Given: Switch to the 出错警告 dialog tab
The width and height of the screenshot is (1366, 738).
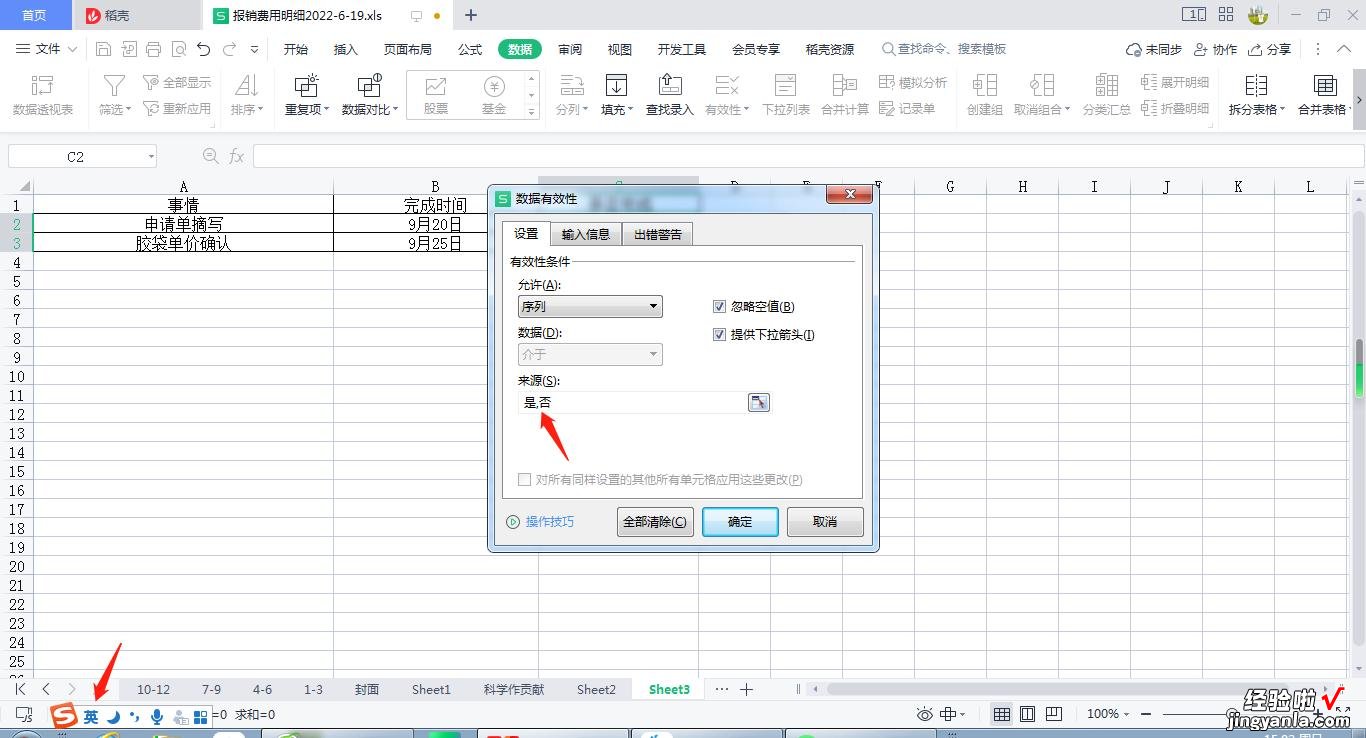Looking at the screenshot, I should click(658, 234).
